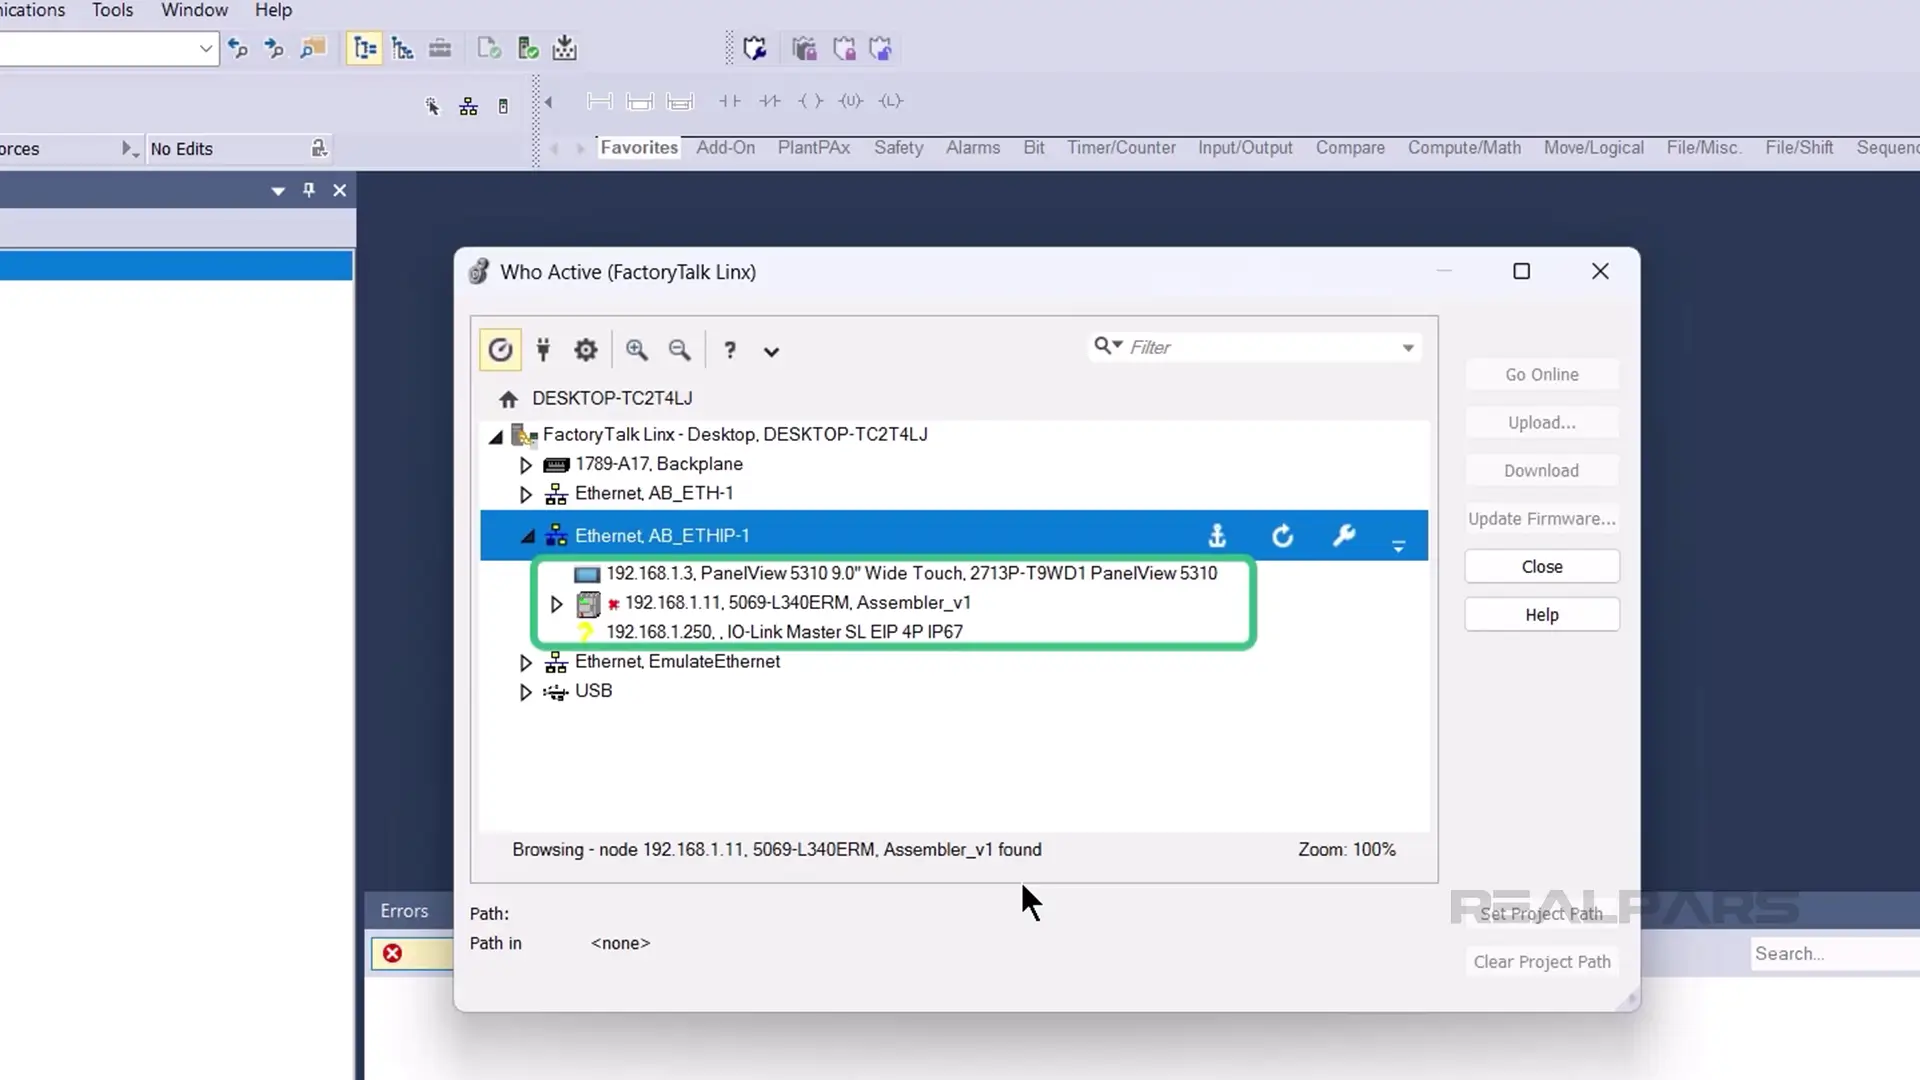The width and height of the screenshot is (1920, 1080).
Task: Click the magnifier search options icon beside Filter
Action: tap(1107, 346)
